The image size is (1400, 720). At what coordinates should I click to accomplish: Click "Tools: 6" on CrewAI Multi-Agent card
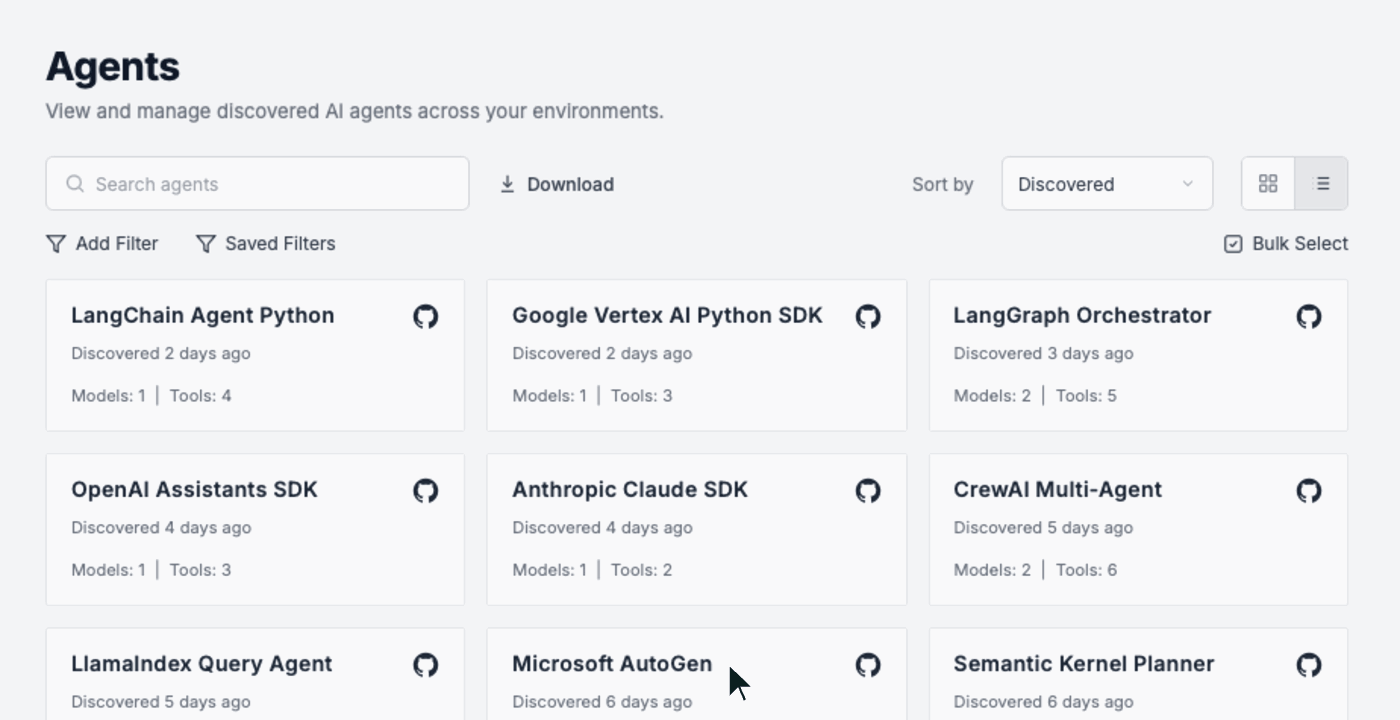1086,570
